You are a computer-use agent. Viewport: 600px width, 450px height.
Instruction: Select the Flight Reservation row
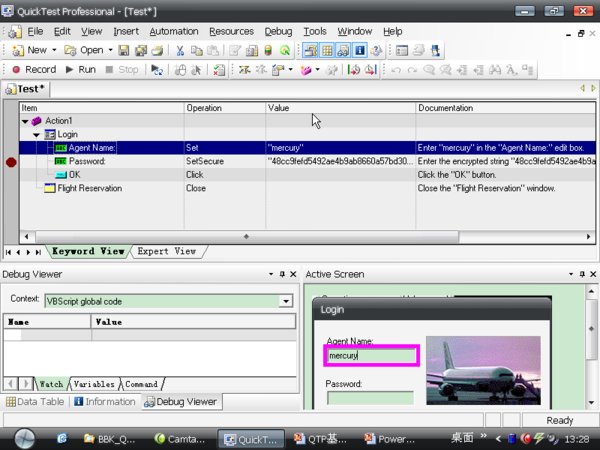click(x=90, y=187)
